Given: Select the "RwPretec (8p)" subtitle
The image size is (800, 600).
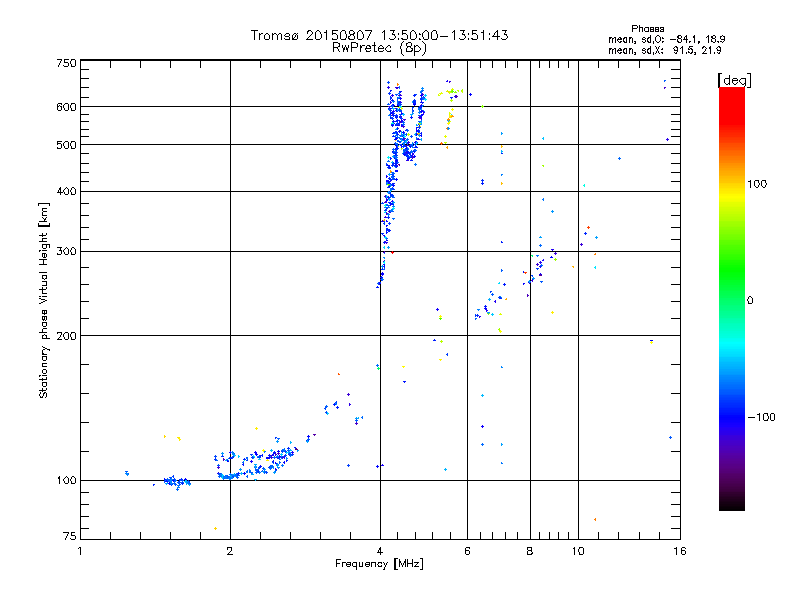Looking at the screenshot, I should pos(379,48).
